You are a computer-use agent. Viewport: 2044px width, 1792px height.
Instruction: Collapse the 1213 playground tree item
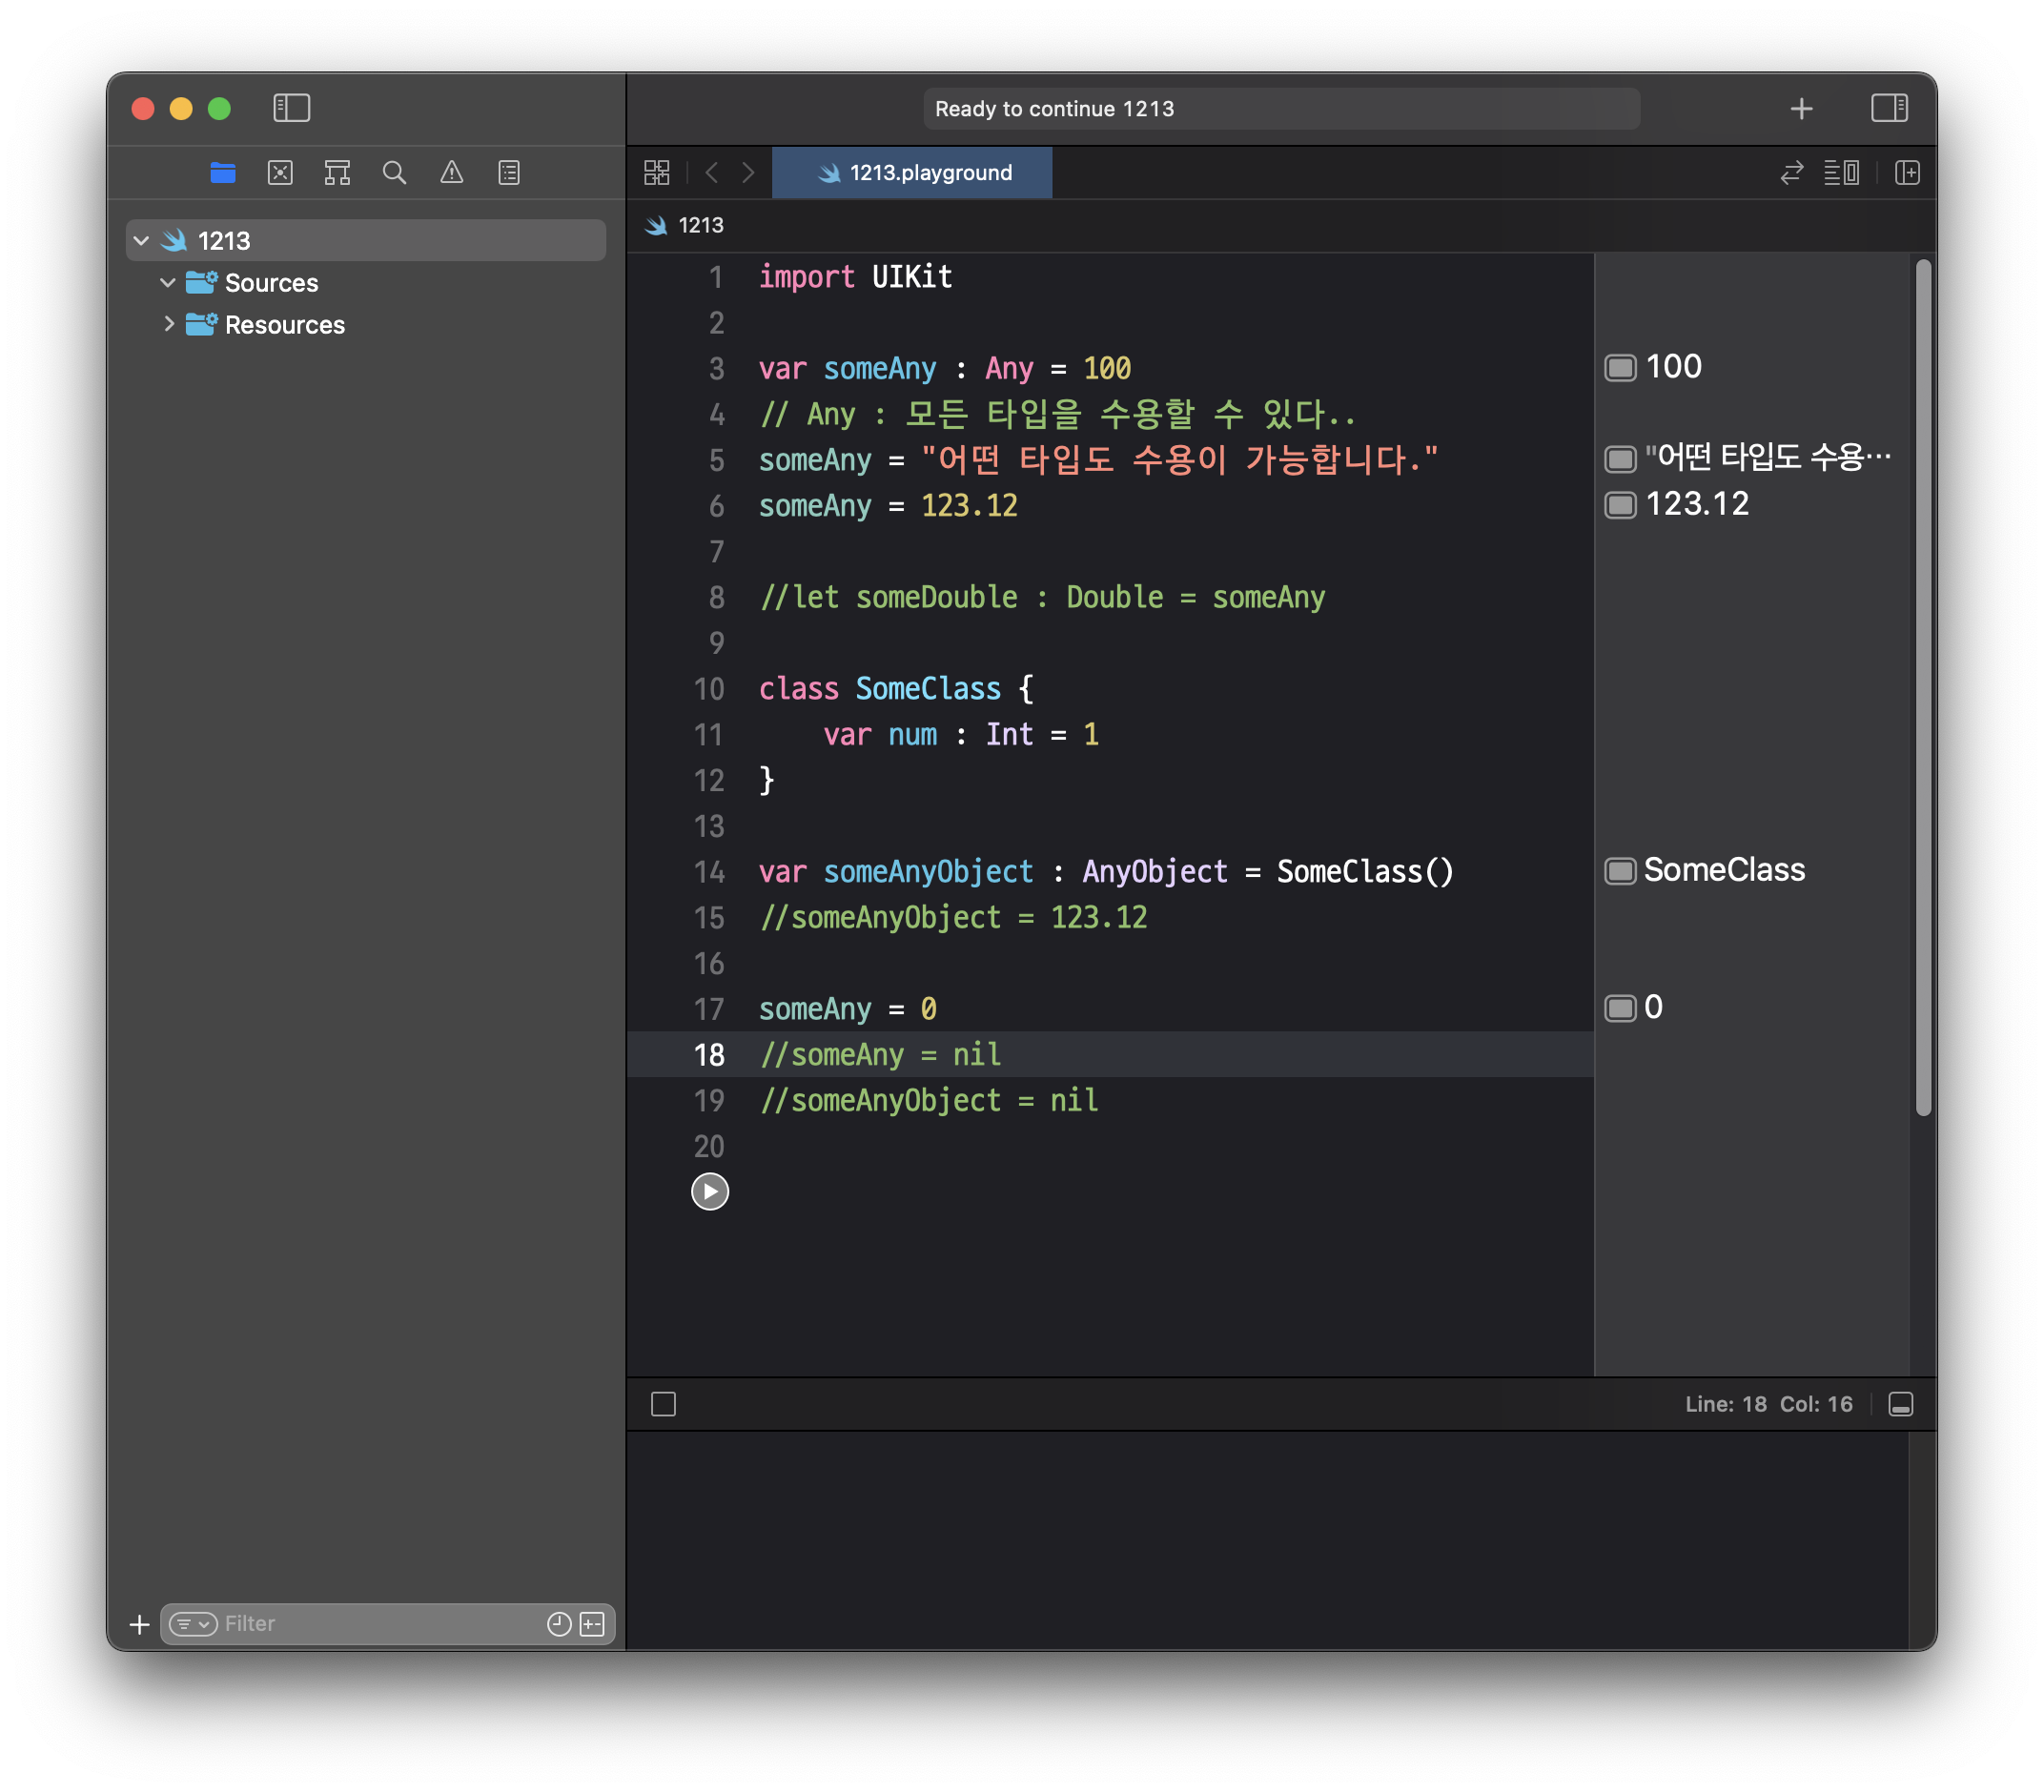pos(141,240)
